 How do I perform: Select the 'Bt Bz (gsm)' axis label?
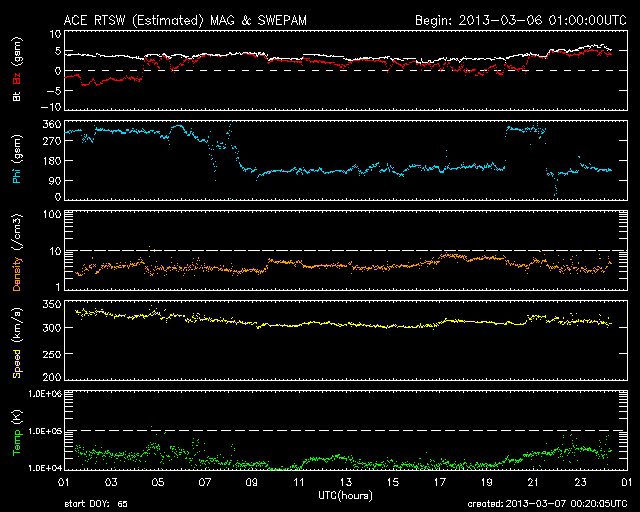tap(17, 69)
